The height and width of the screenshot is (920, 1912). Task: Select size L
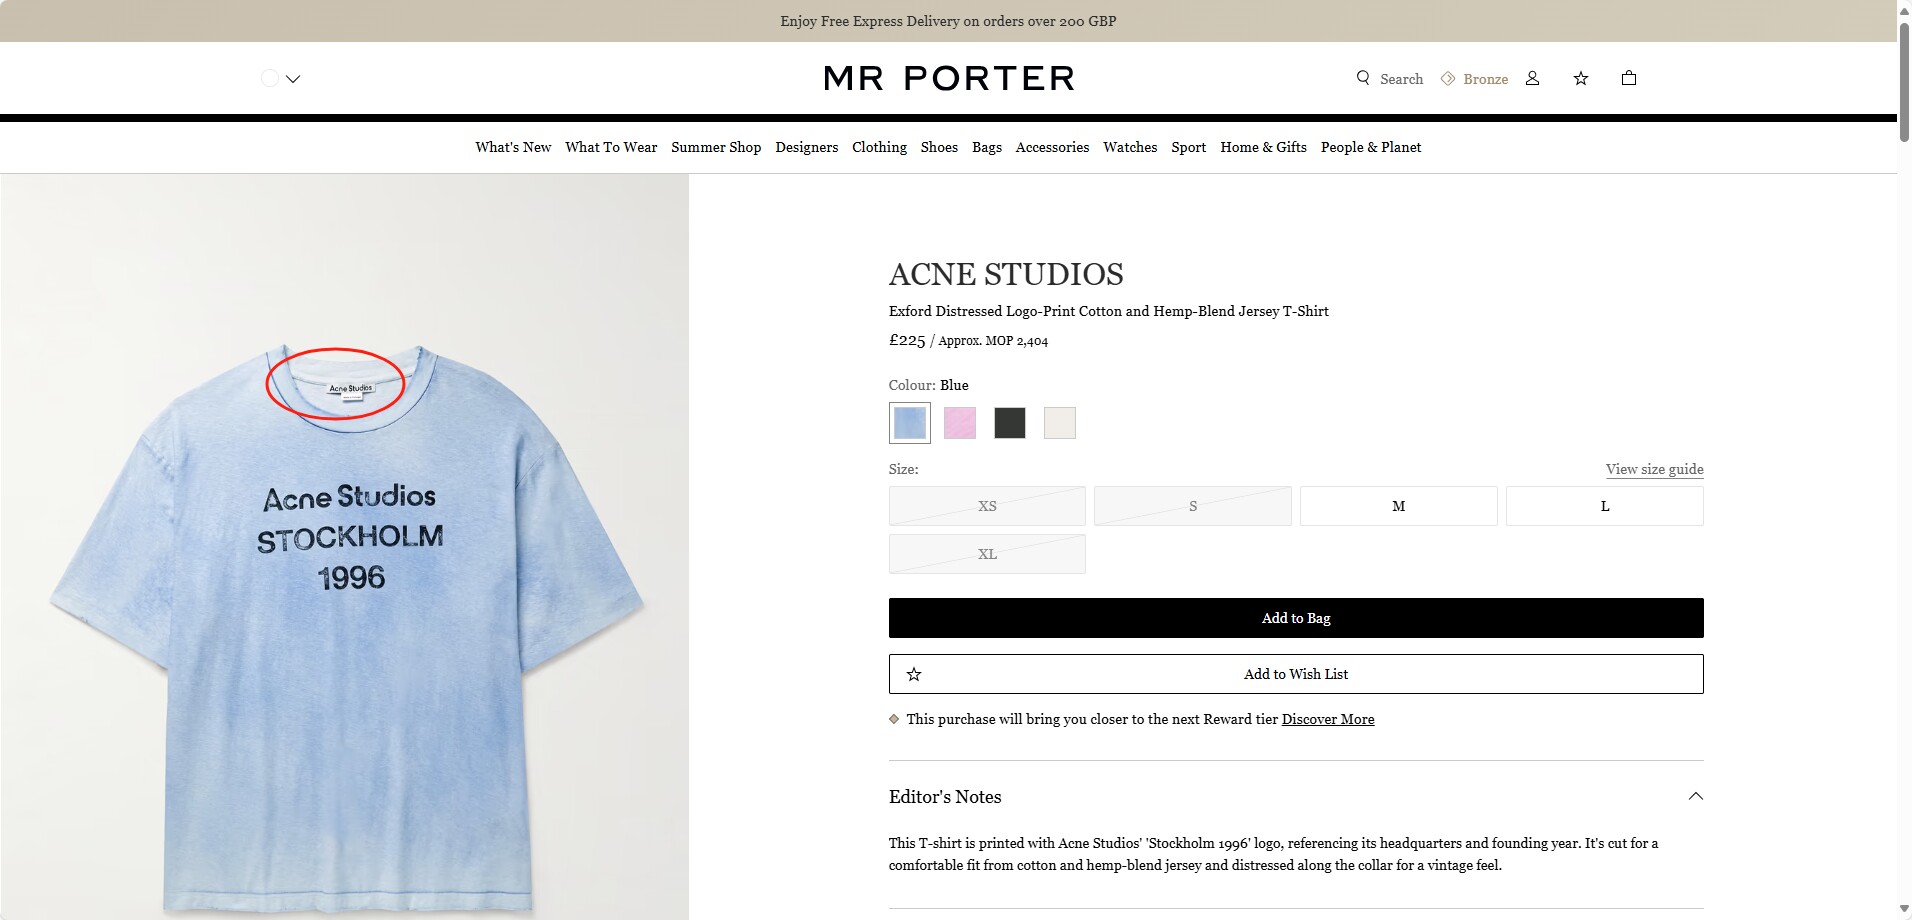point(1604,506)
